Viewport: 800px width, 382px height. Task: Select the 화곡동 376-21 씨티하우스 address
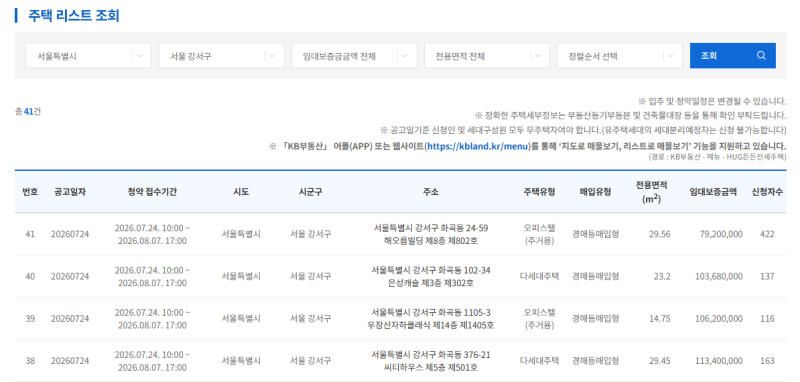pyautogui.click(x=431, y=361)
